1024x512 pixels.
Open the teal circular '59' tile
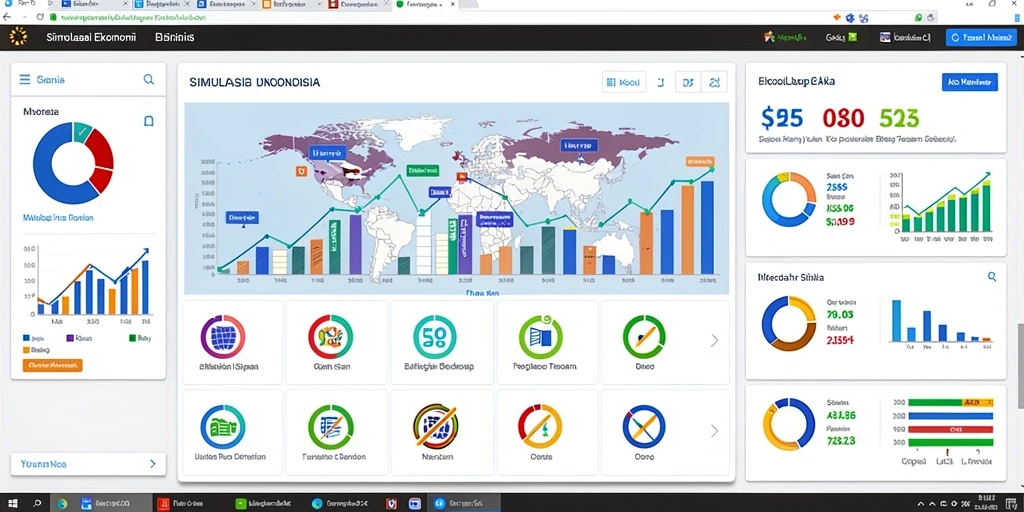click(435, 336)
